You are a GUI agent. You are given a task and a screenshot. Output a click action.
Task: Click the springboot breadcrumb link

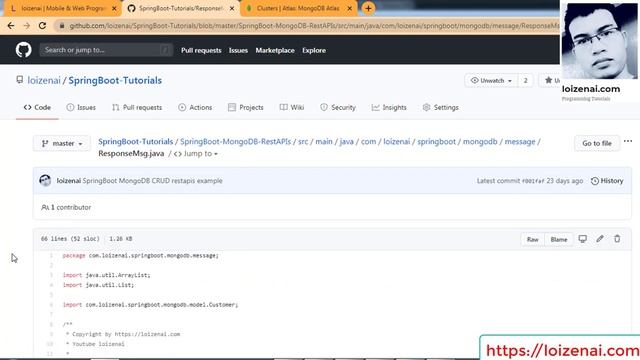436,142
